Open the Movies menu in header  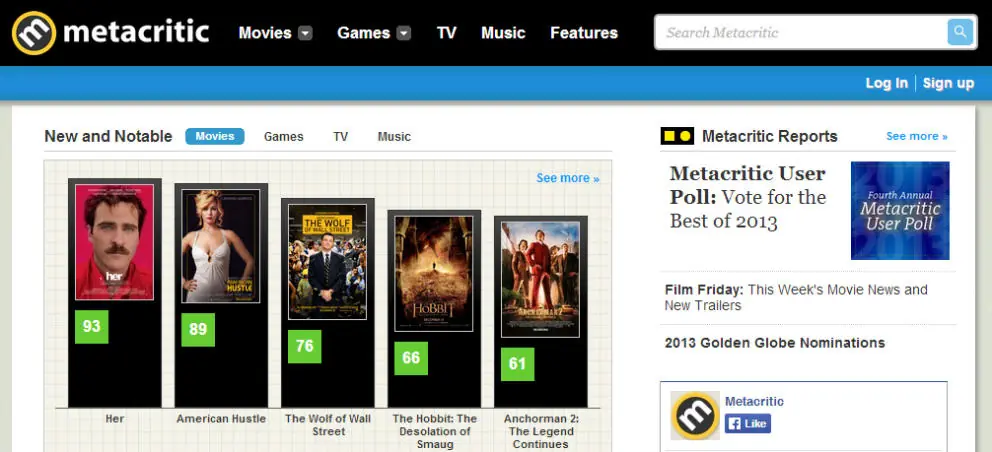click(265, 33)
